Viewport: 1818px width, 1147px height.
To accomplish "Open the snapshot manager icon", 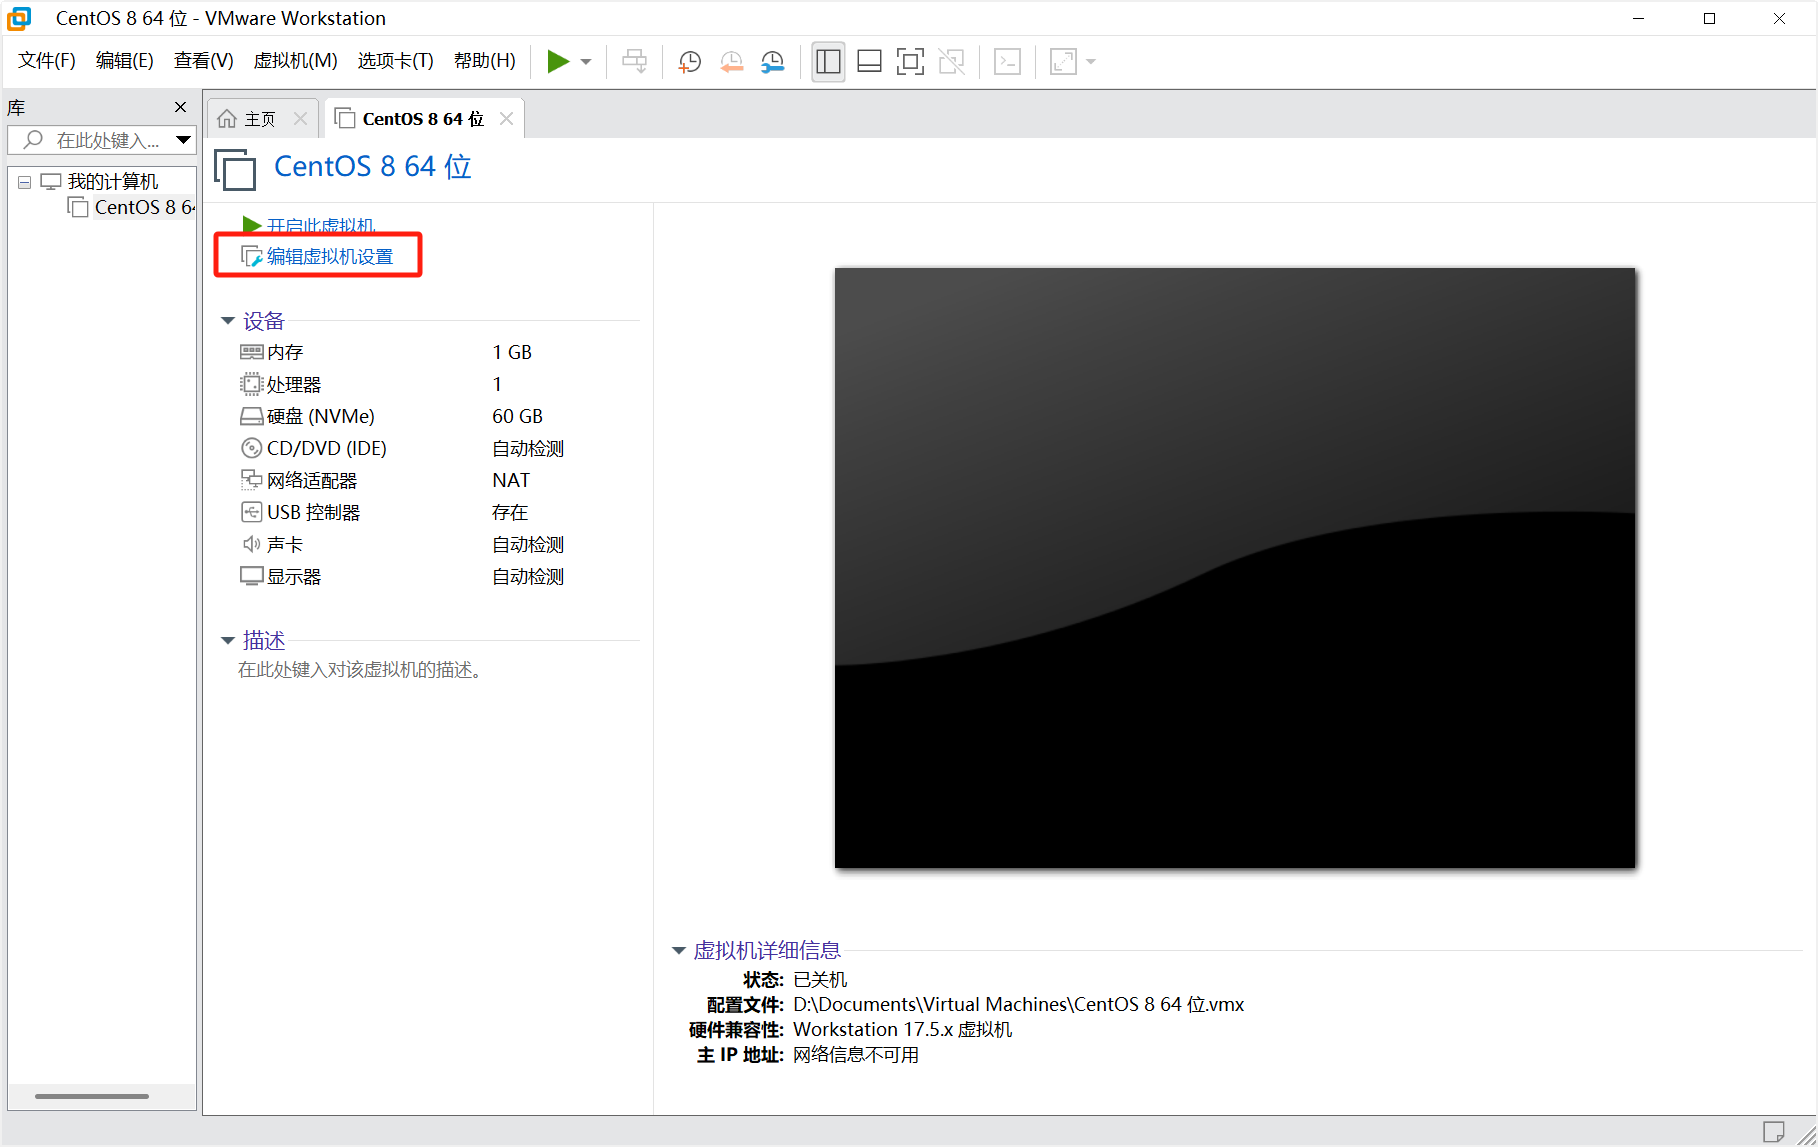I will point(771,61).
